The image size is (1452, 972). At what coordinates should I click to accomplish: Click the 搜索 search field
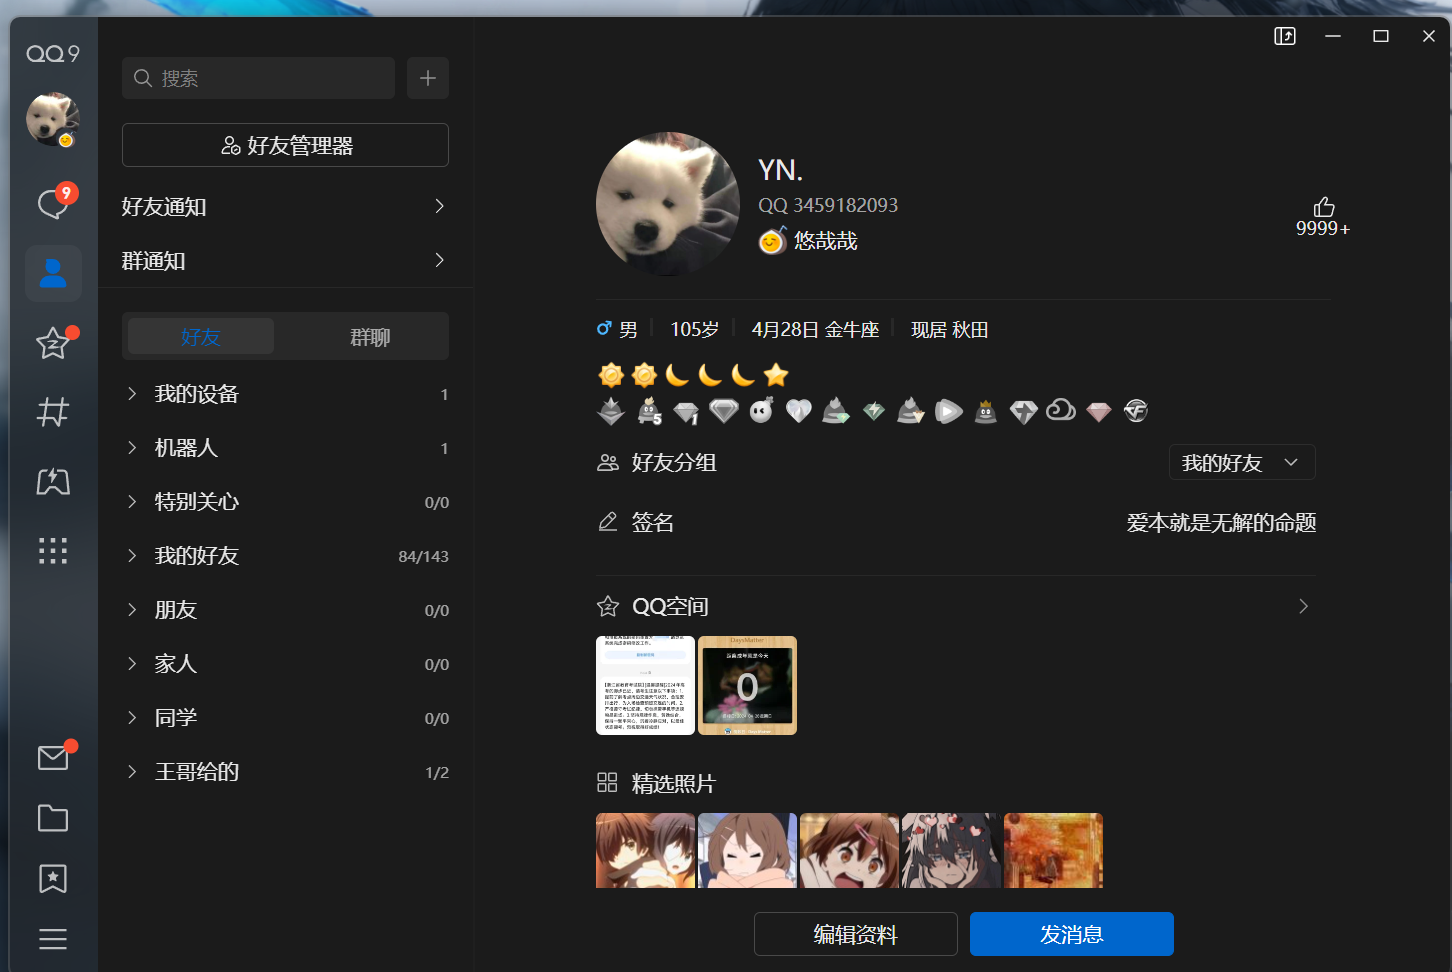(258, 78)
